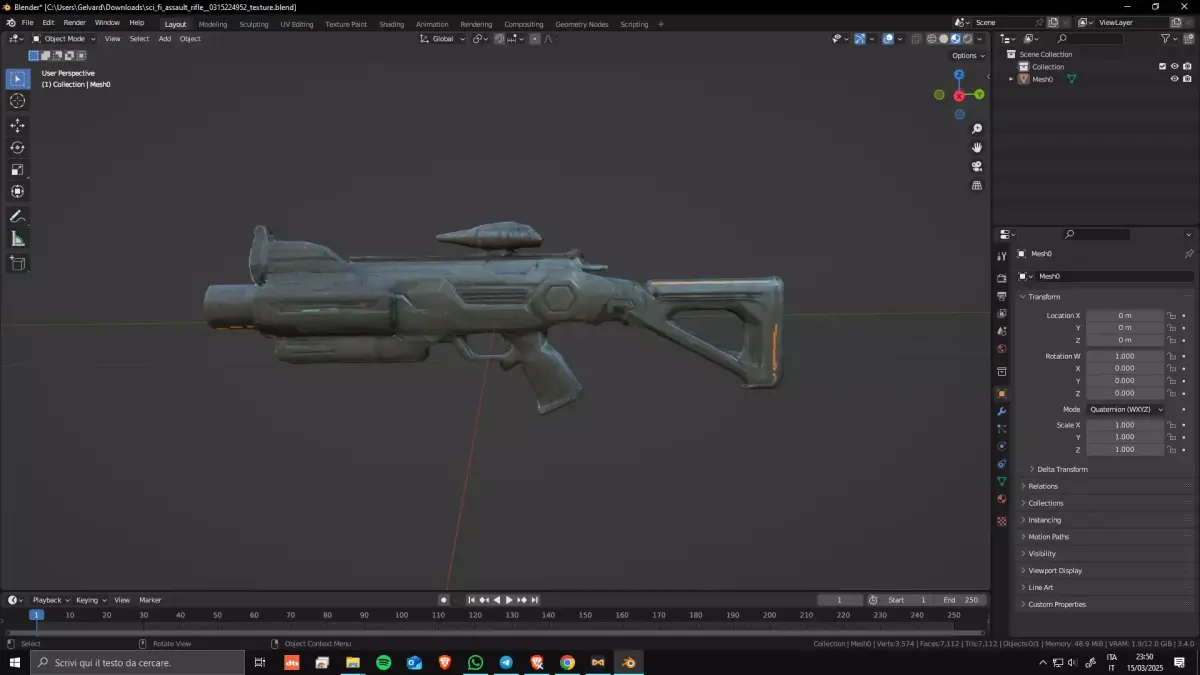Click the Windows search box
This screenshot has height=675, width=1200.
(138, 662)
